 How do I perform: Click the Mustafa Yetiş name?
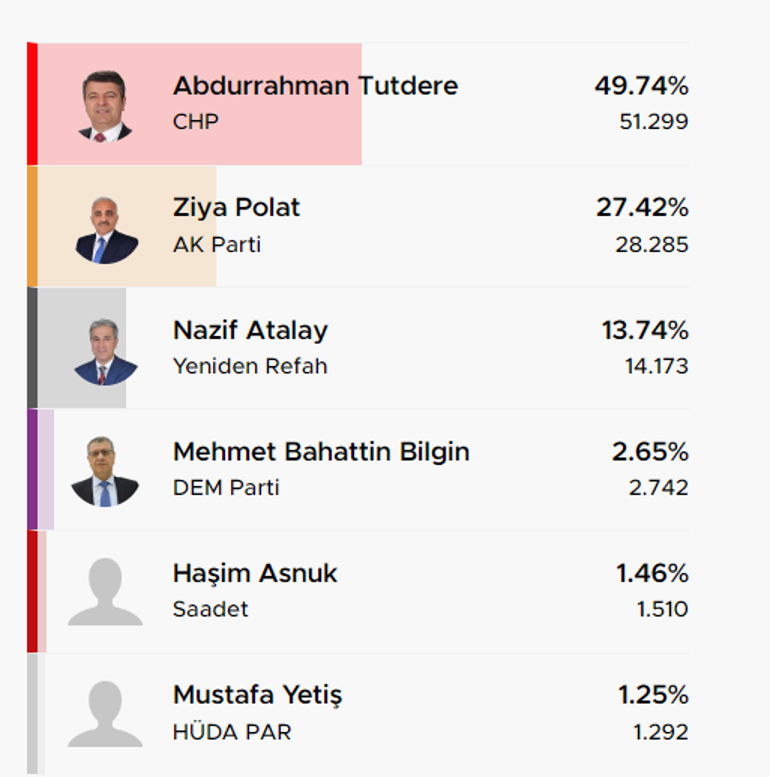(x=258, y=696)
